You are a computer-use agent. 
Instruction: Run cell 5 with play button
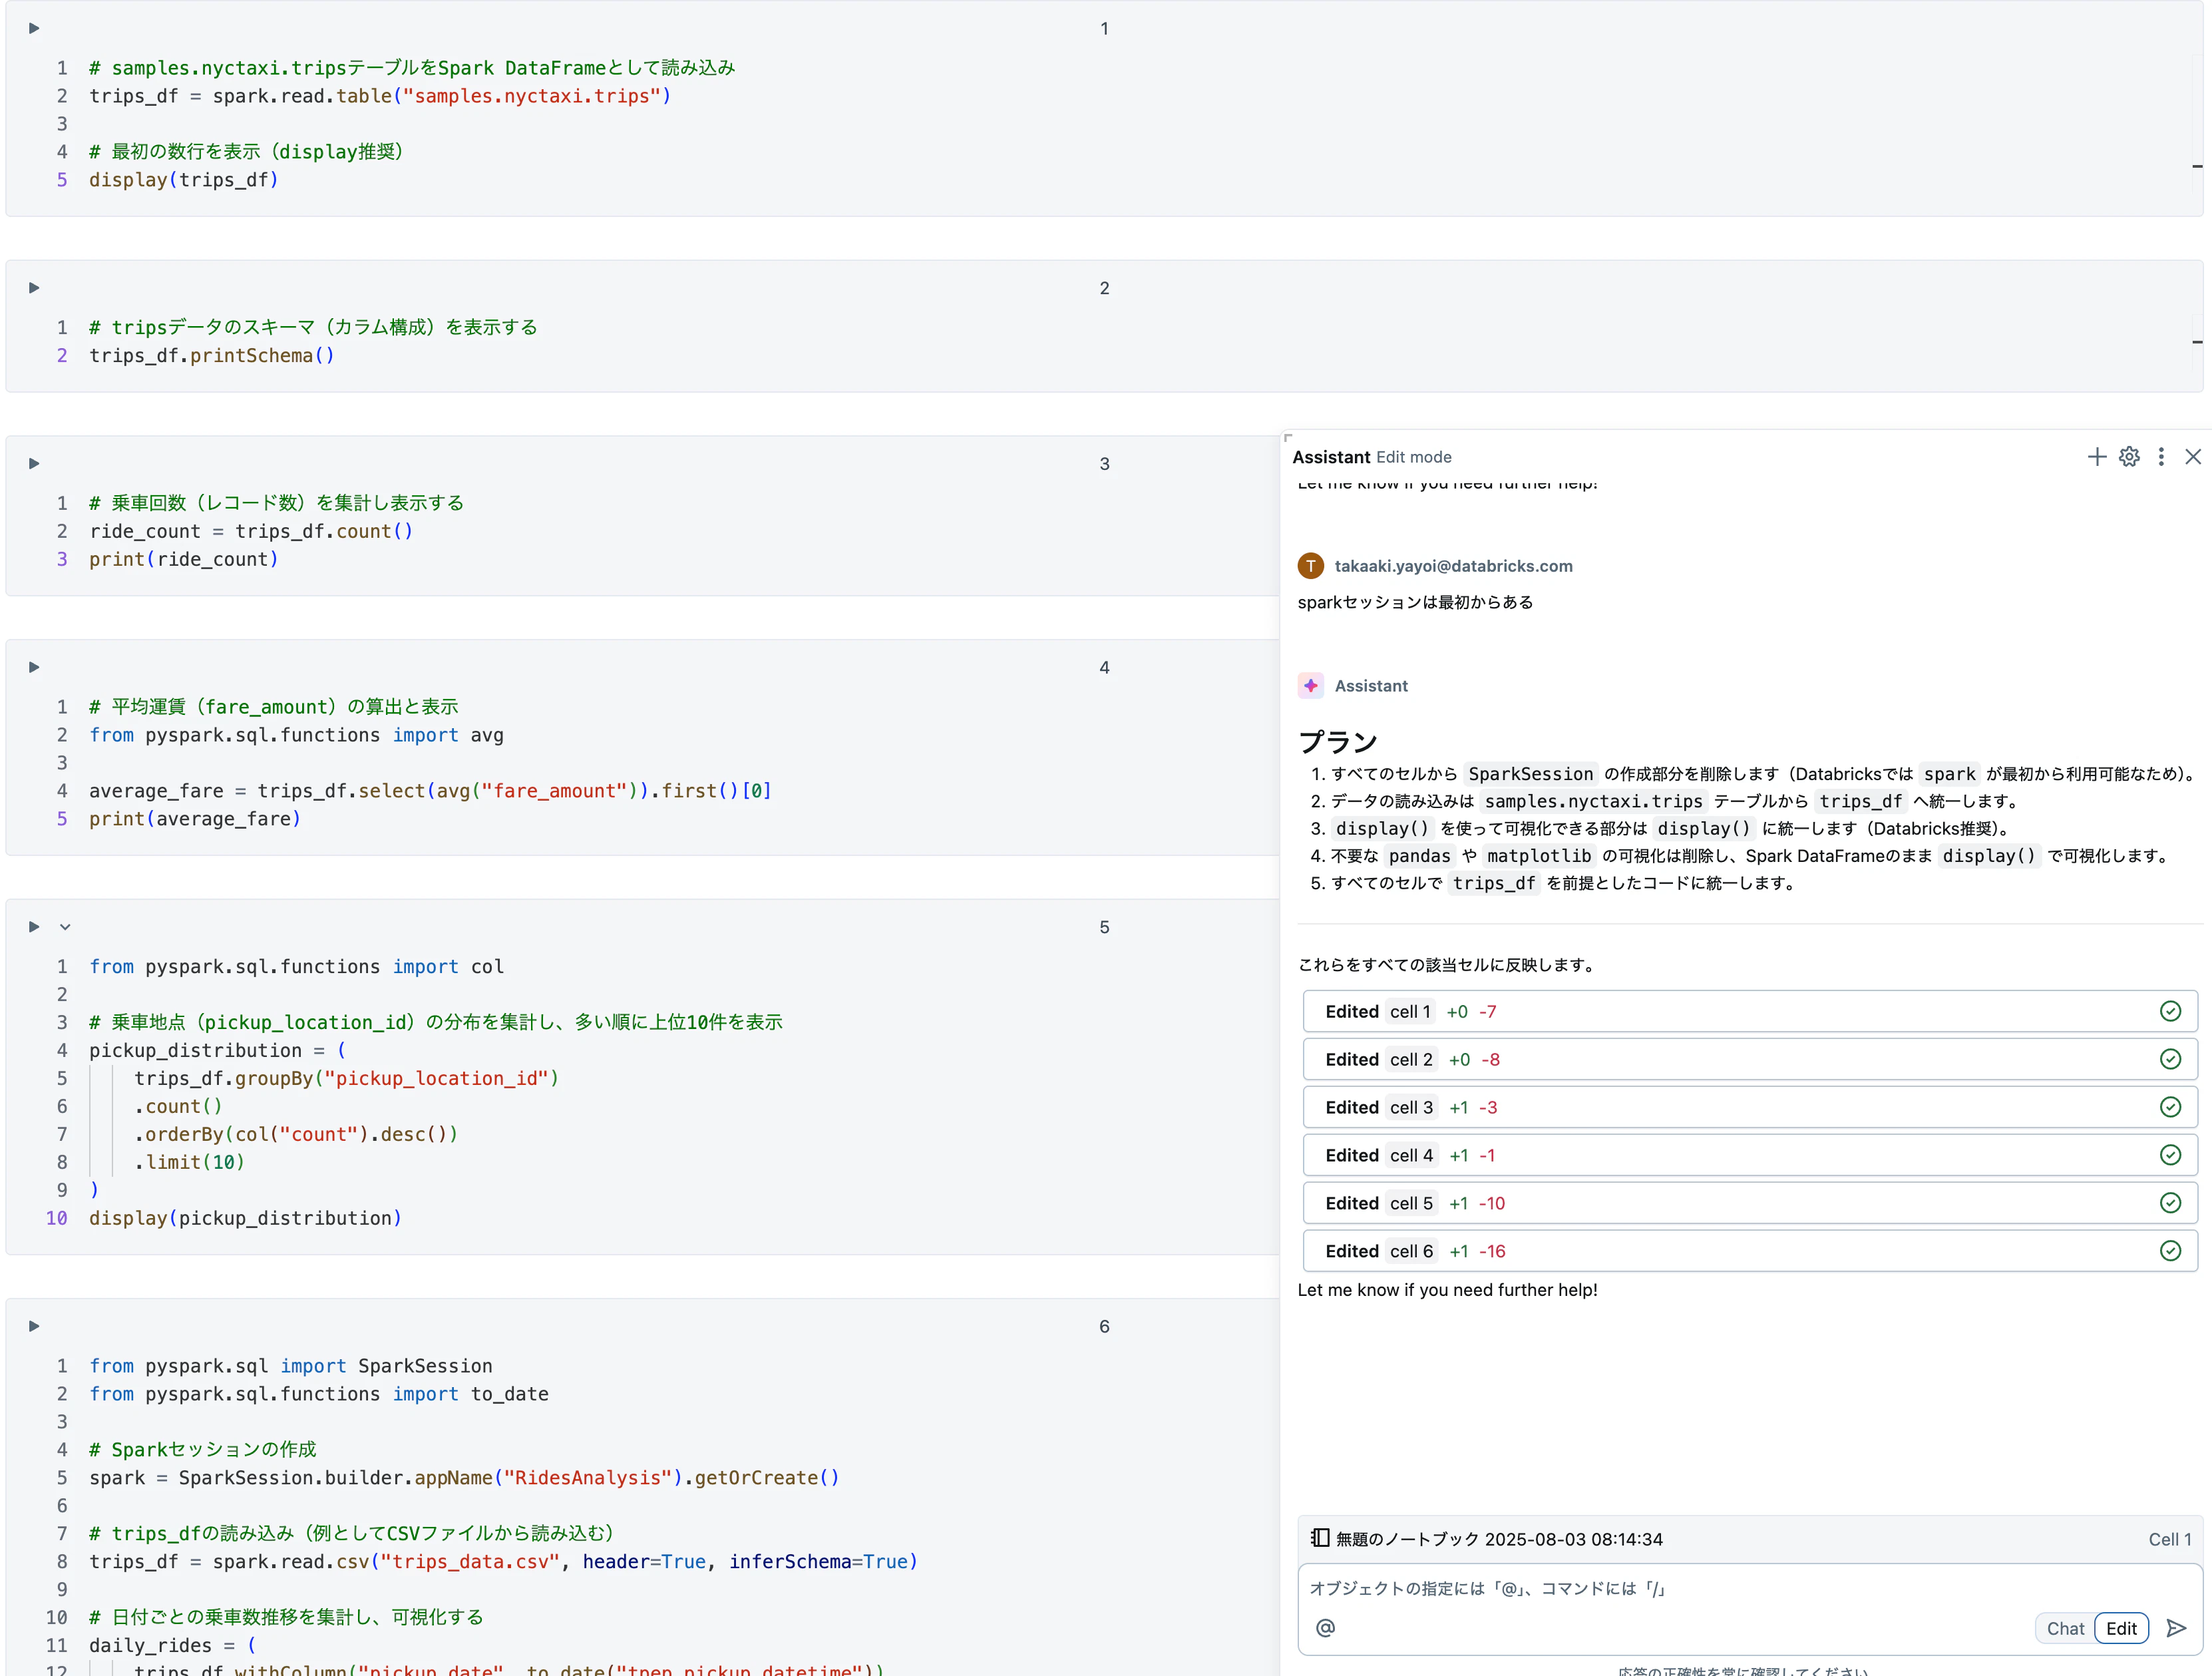(x=34, y=927)
